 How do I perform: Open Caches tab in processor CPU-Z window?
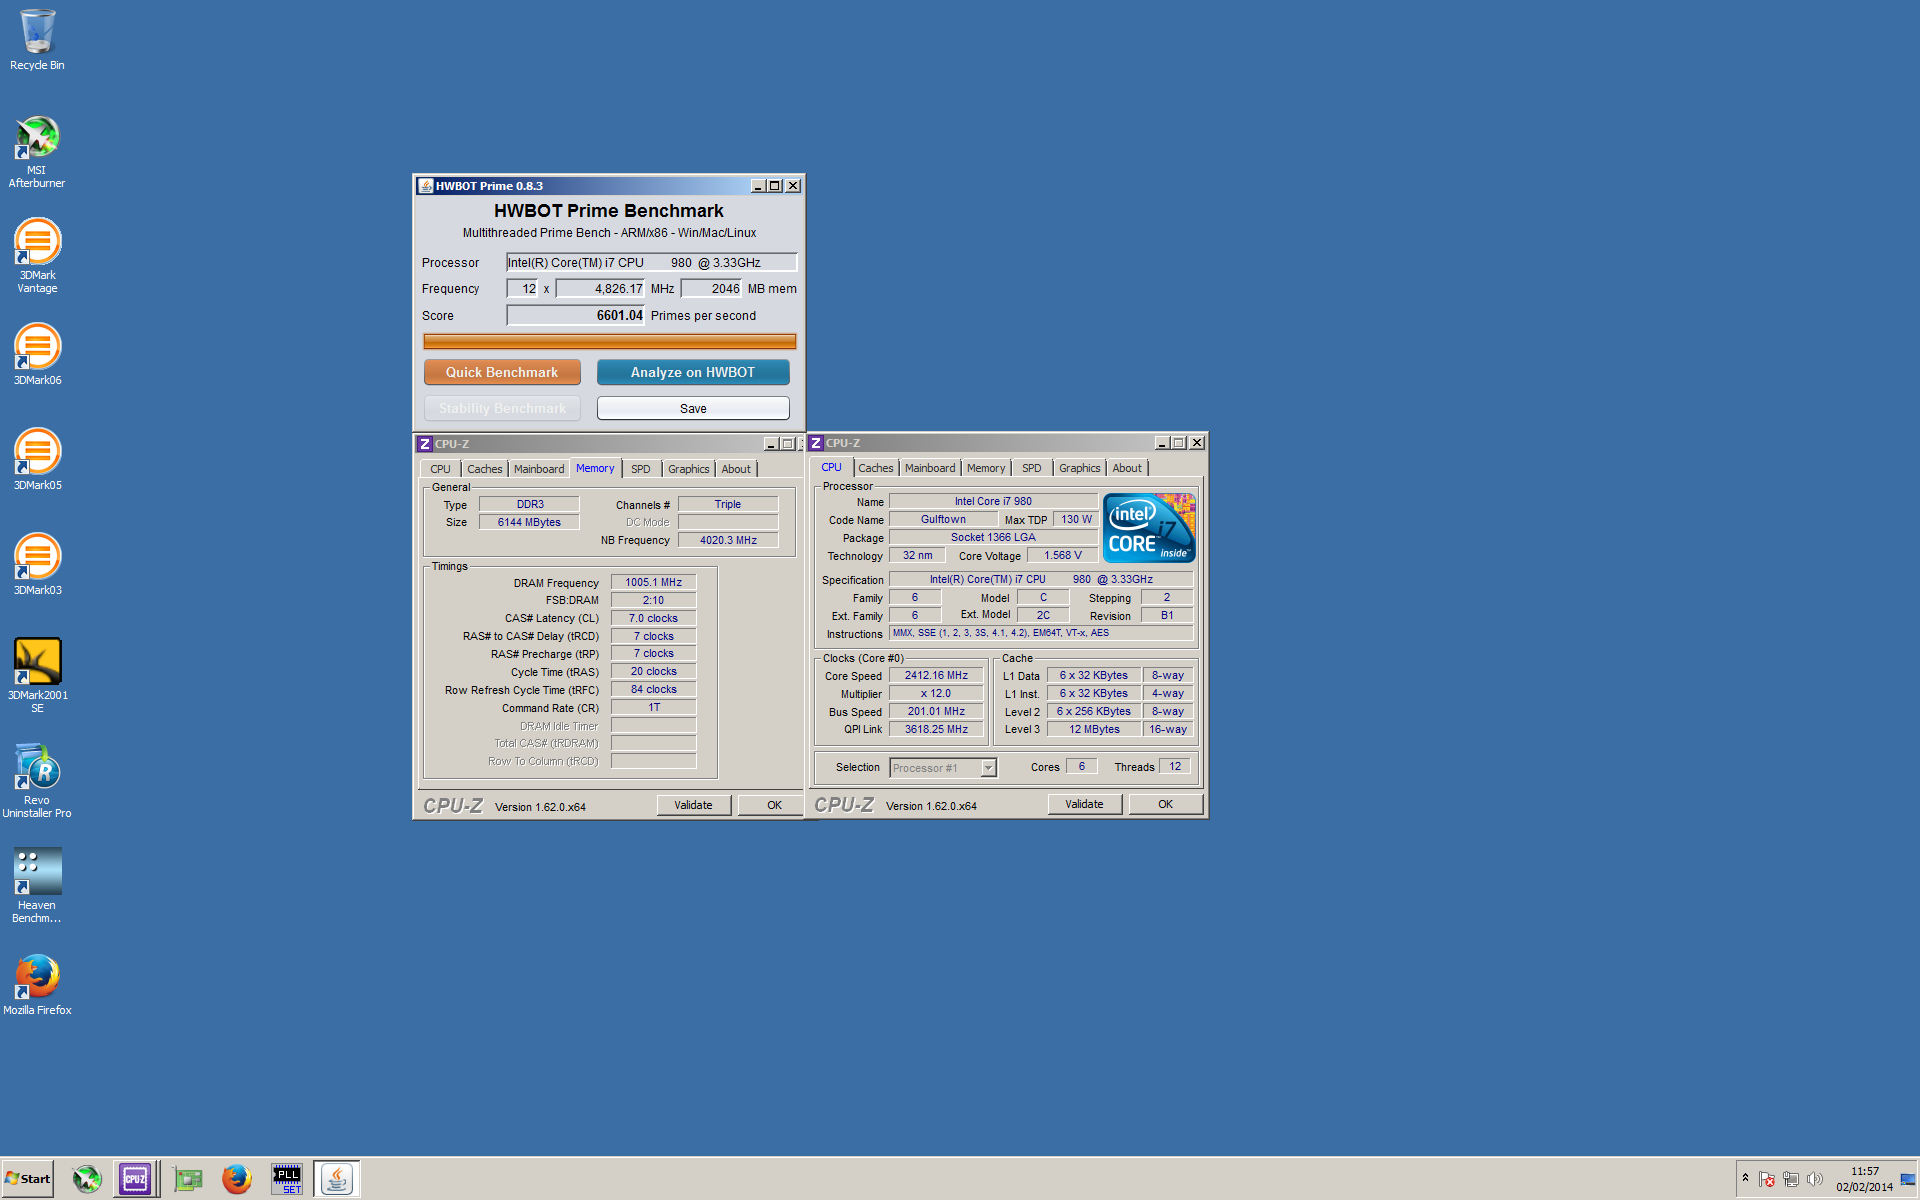(876, 468)
